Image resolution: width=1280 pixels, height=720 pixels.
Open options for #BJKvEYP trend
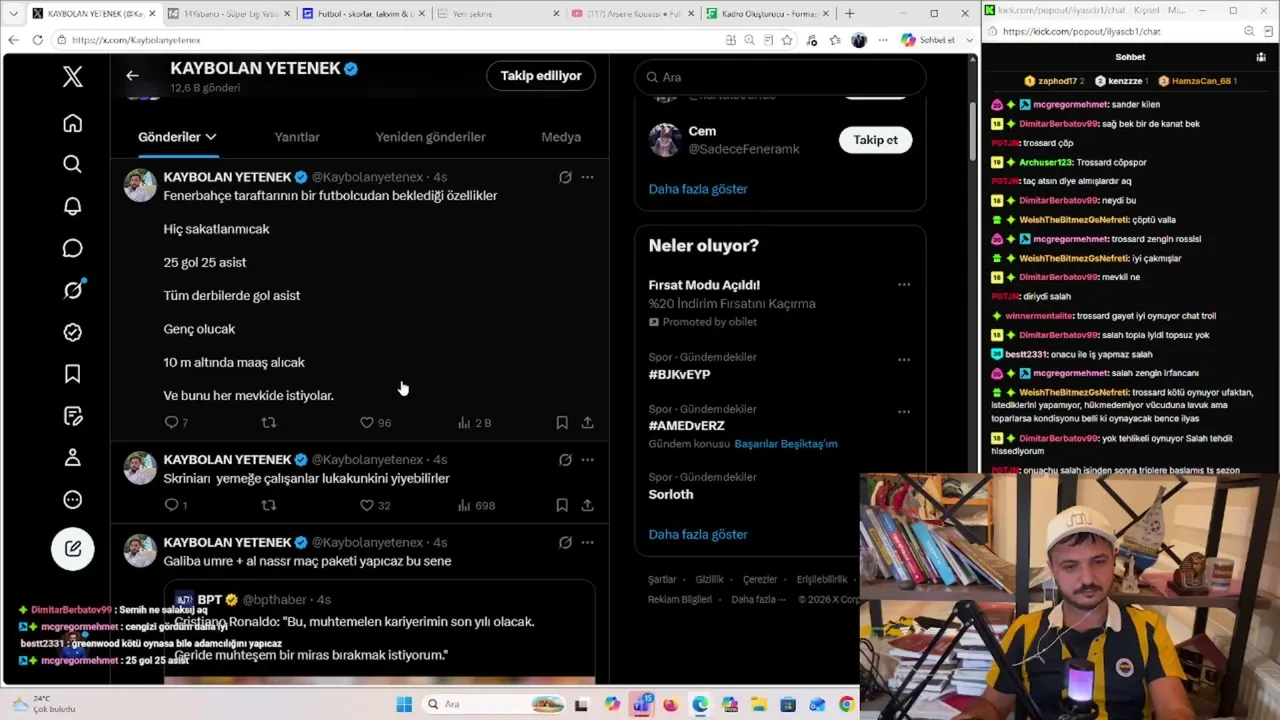(x=904, y=360)
